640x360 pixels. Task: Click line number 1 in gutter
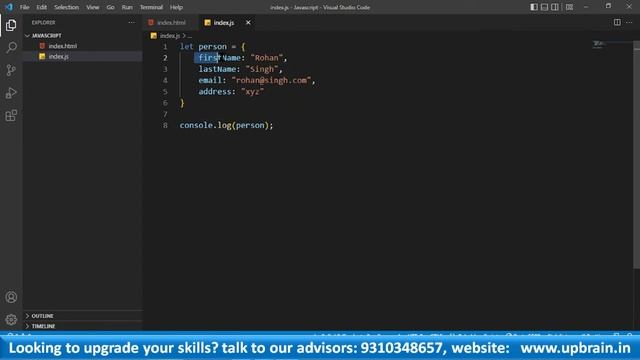point(165,47)
